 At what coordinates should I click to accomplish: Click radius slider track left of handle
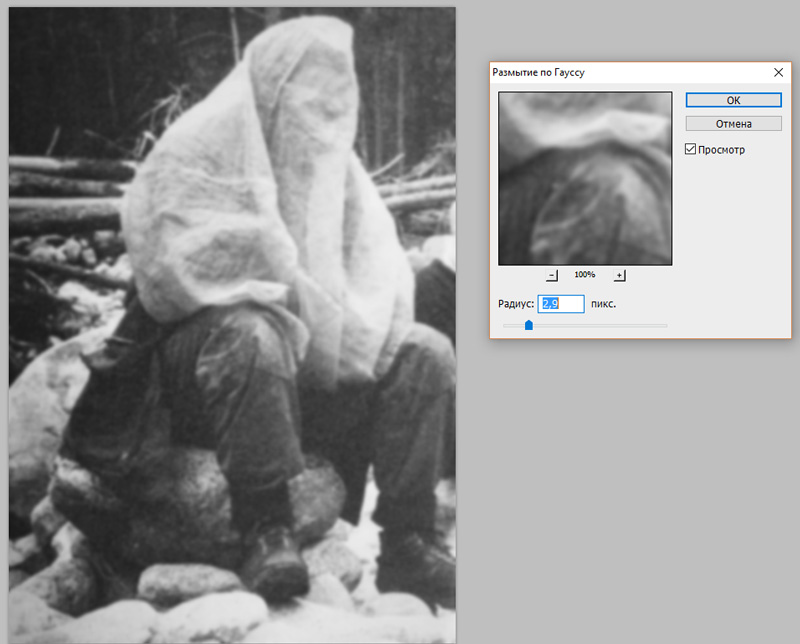tap(513, 325)
